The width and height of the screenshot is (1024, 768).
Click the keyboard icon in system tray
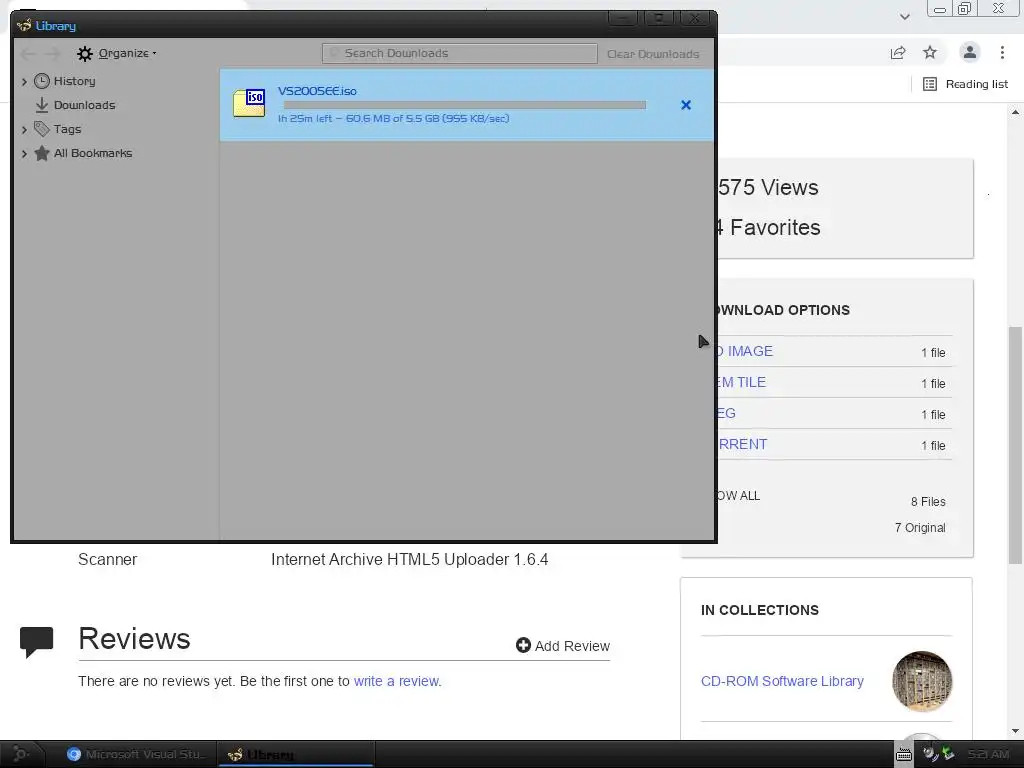pyautogui.click(x=904, y=755)
